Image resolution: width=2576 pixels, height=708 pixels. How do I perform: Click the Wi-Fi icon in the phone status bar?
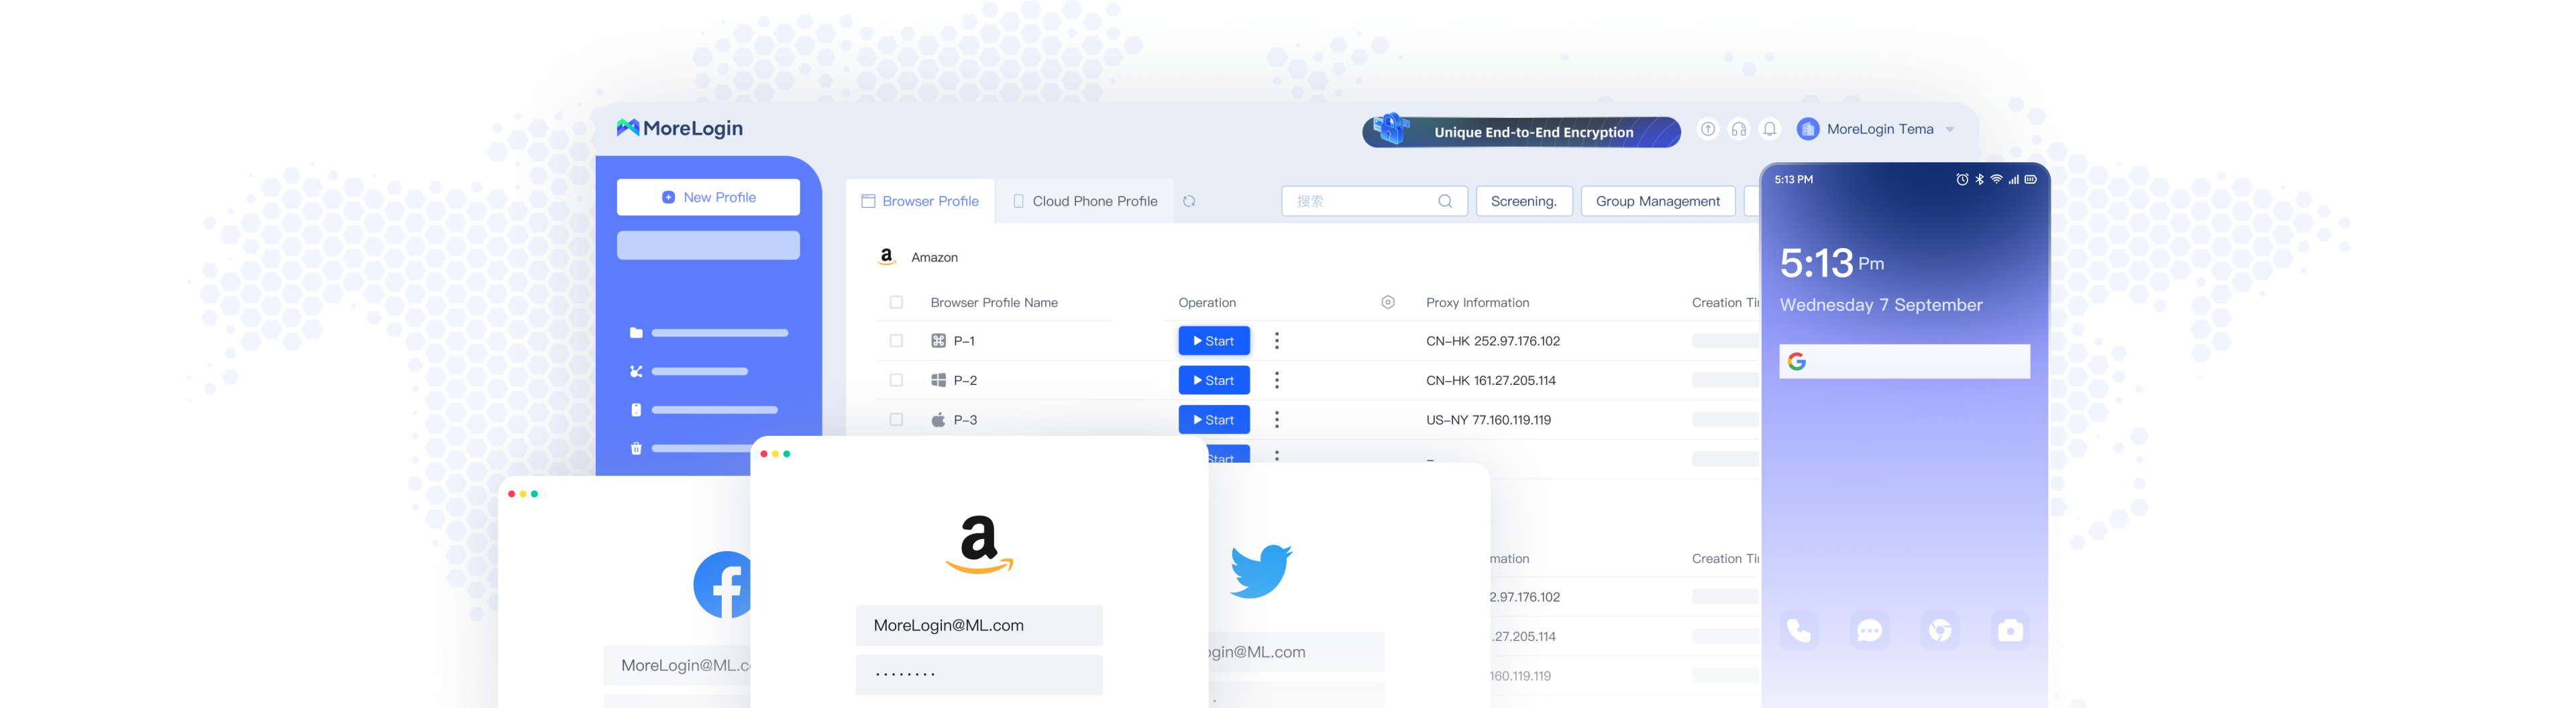click(1996, 179)
